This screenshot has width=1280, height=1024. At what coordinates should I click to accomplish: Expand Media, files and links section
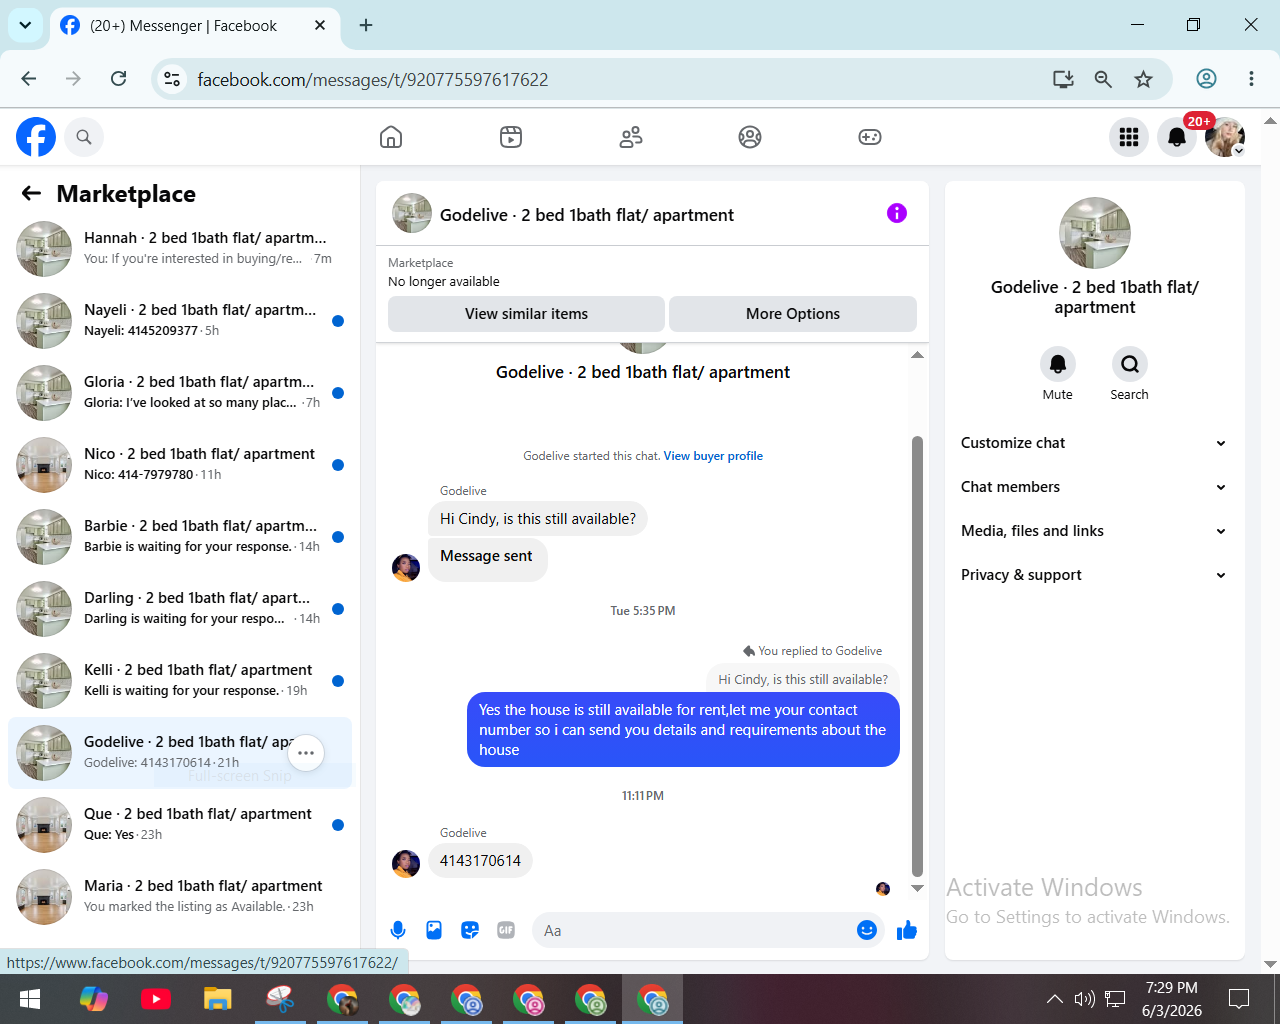coord(1094,531)
